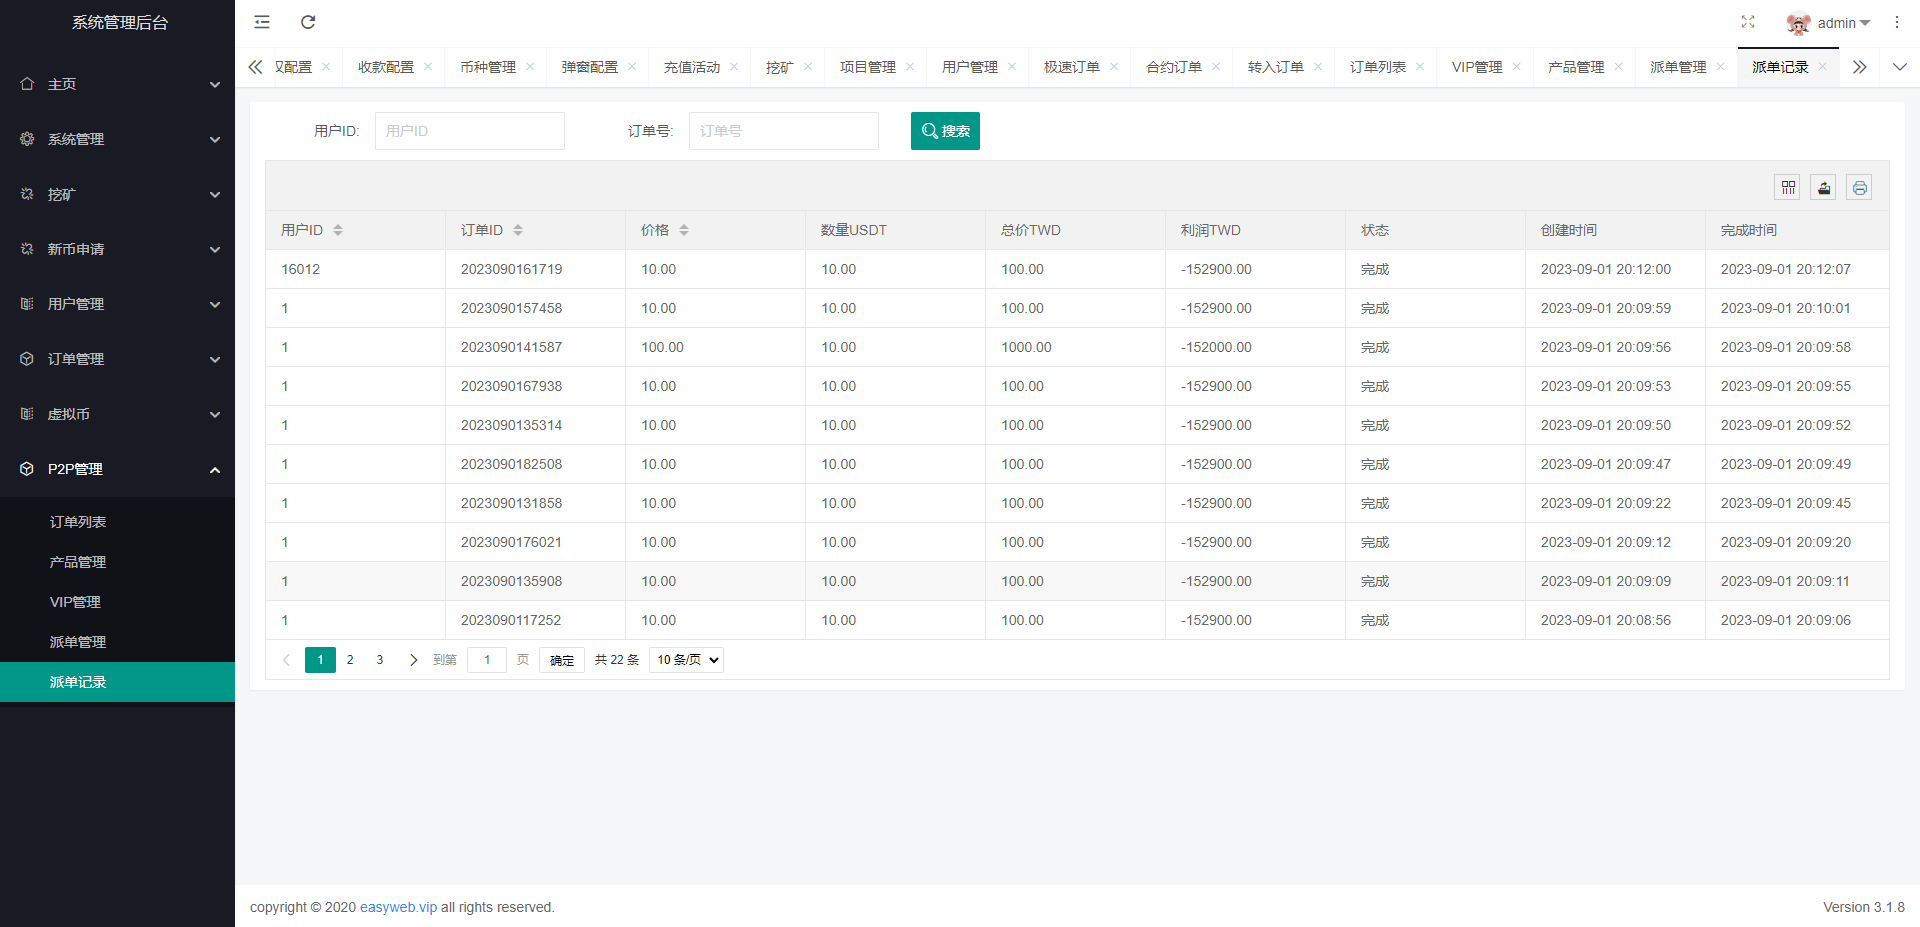Open the vertical dots overflow menu
The height and width of the screenshot is (927, 1920).
[x=1897, y=22]
